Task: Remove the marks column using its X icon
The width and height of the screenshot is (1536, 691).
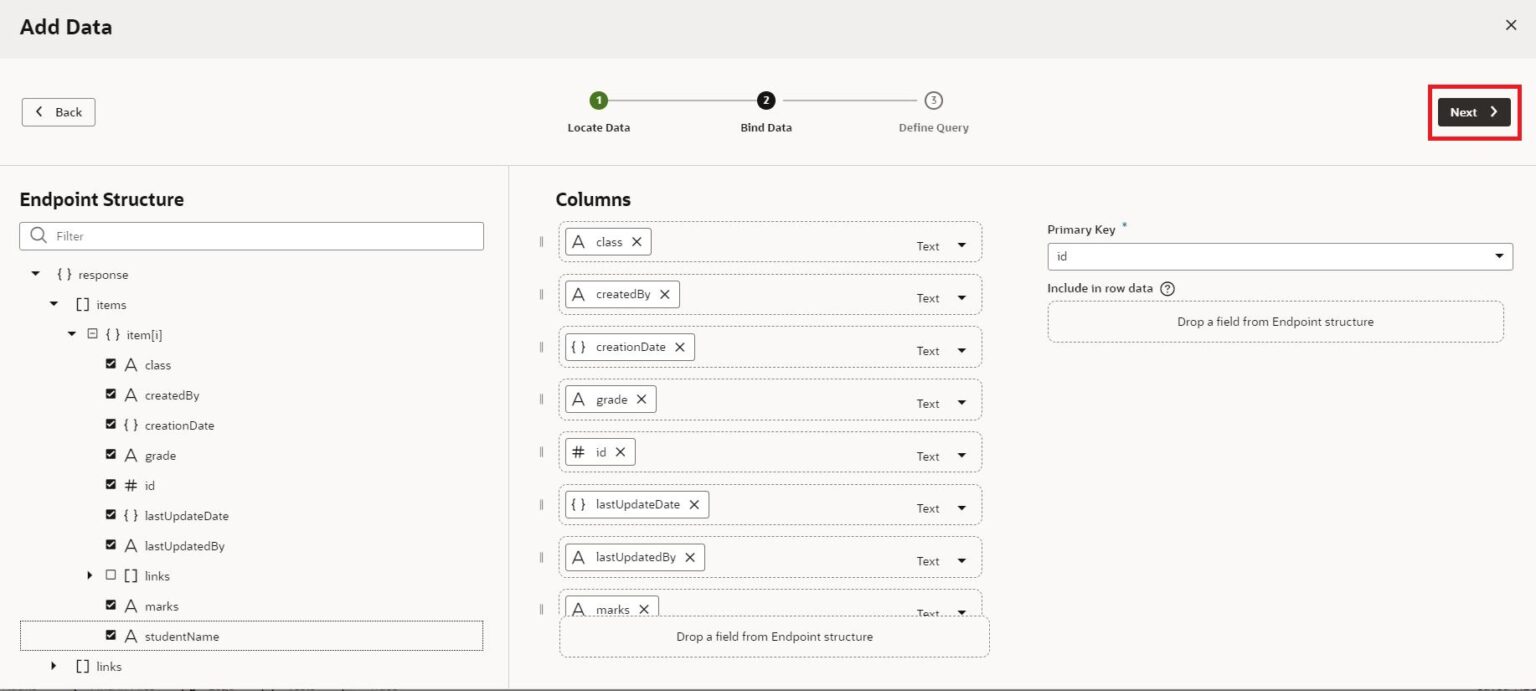Action: 644,608
